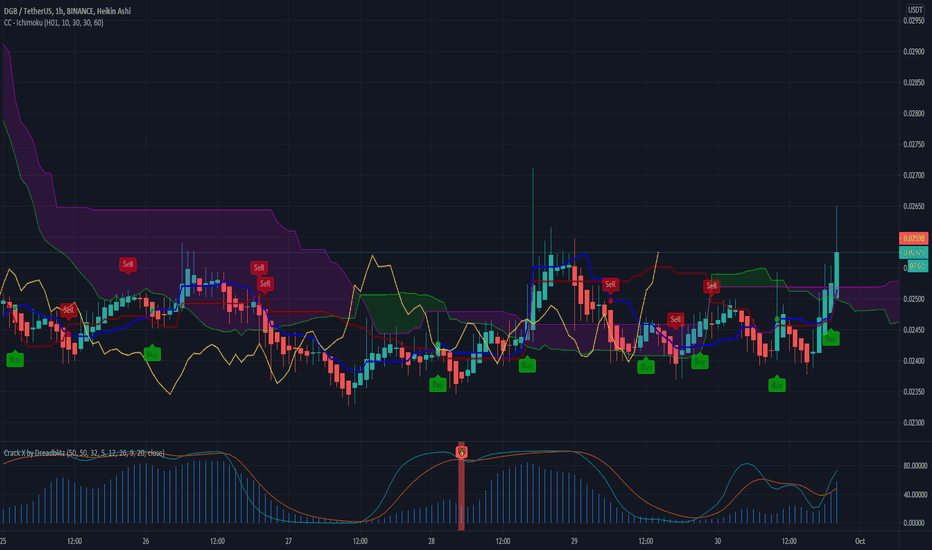Click the Sell marker just before the 30 date start
Image resolution: width=932 pixels, height=550 pixels.
point(711,287)
